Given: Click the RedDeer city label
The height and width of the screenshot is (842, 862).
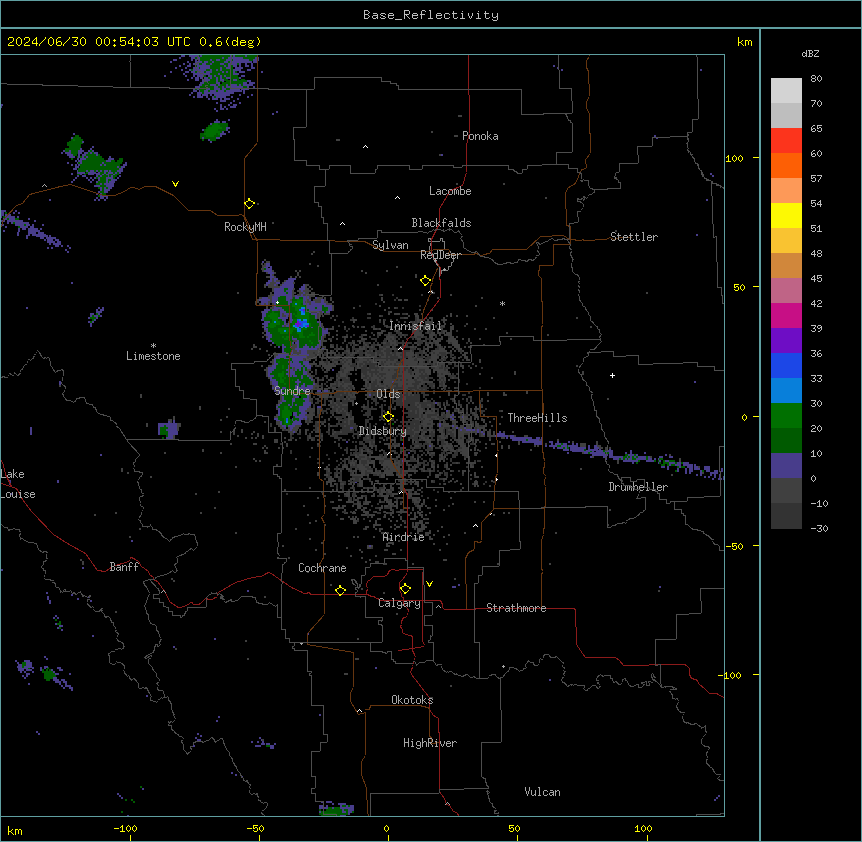Looking at the screenshot, I should 440,255.
